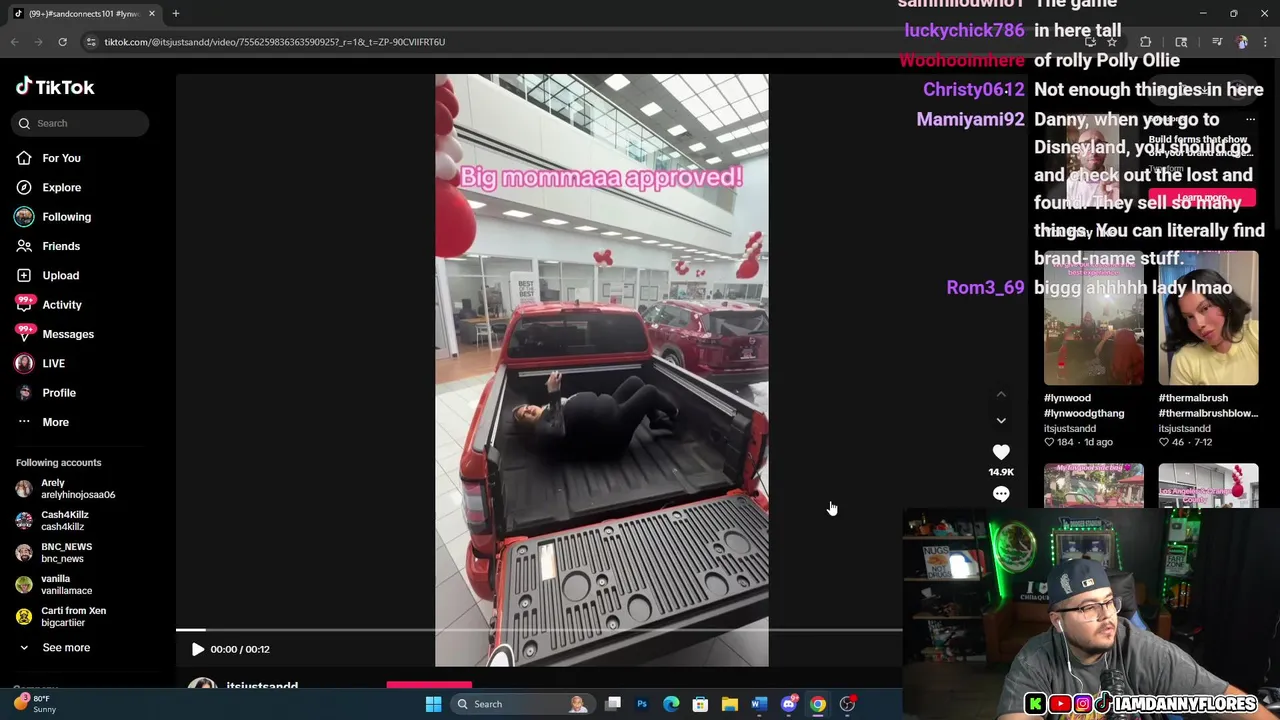Click itsjustsandd under #thermalbrush video
Screen dimensions: 1280x720
pyautogui.click(x=1184, y=428)
